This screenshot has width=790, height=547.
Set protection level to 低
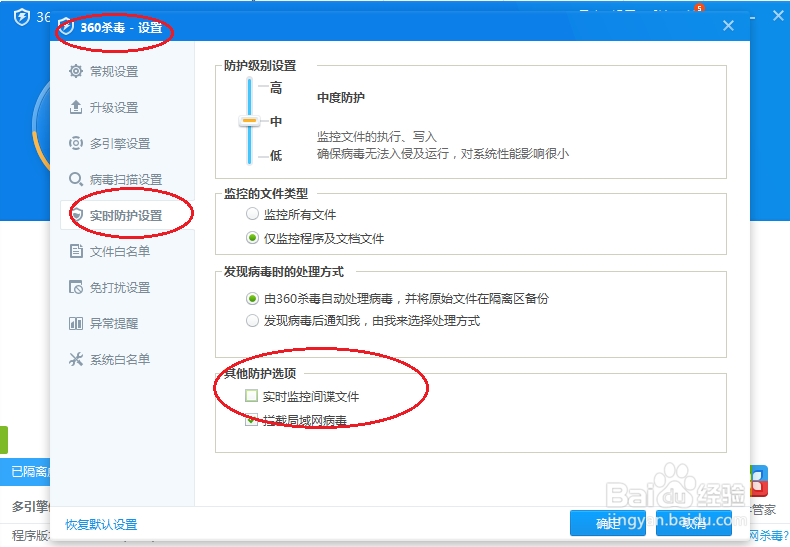276,156
